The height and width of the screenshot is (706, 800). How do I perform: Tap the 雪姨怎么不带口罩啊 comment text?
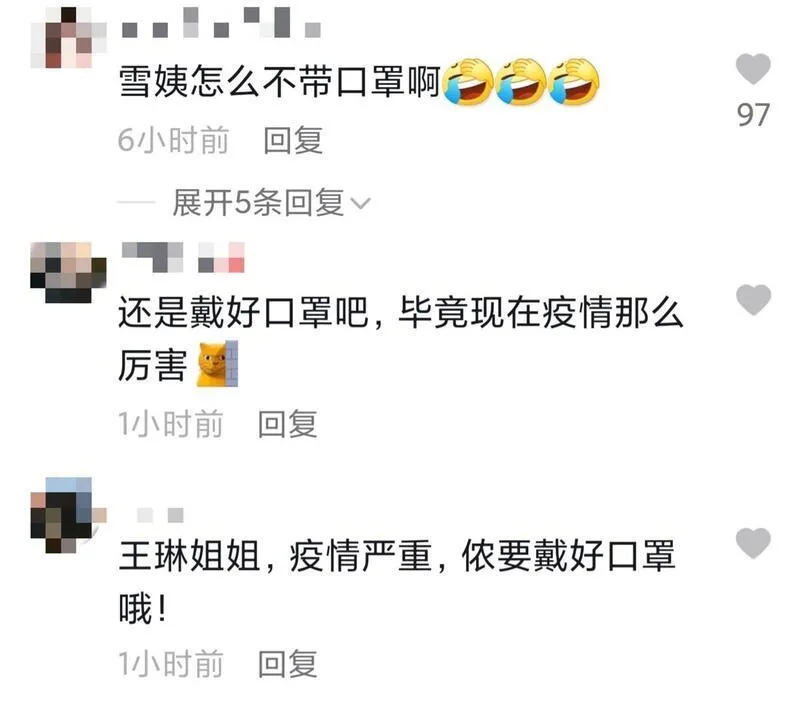tap(280, 82)
